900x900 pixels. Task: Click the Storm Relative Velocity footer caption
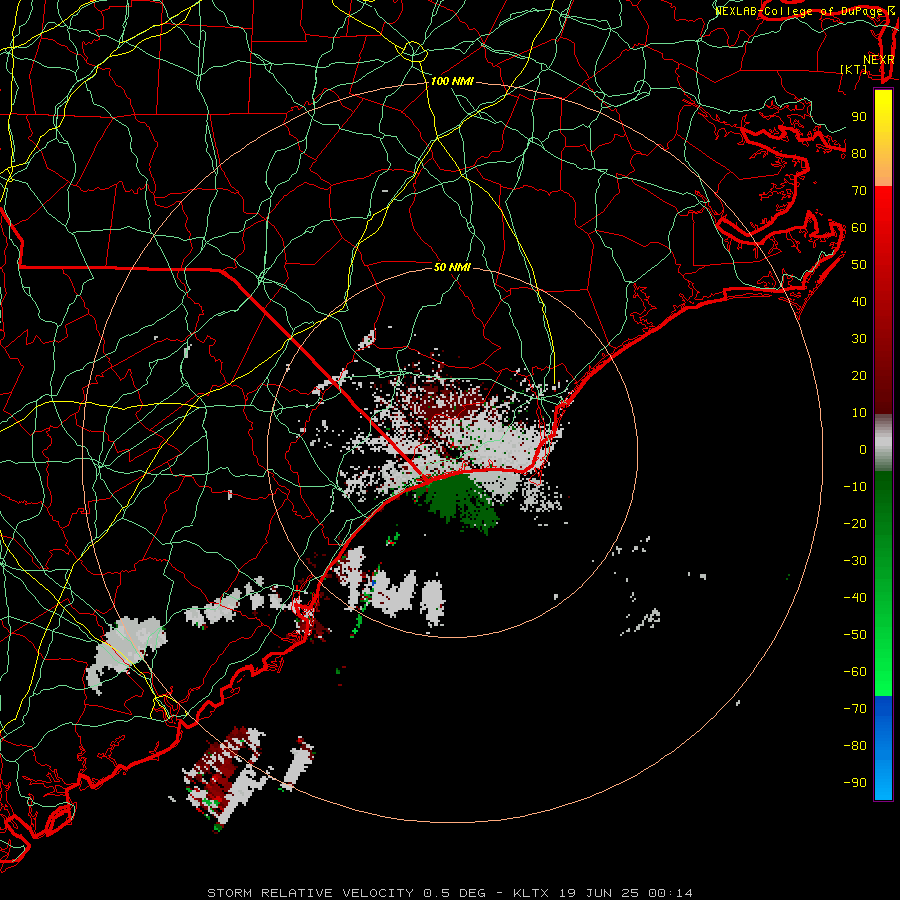(449, 893)
